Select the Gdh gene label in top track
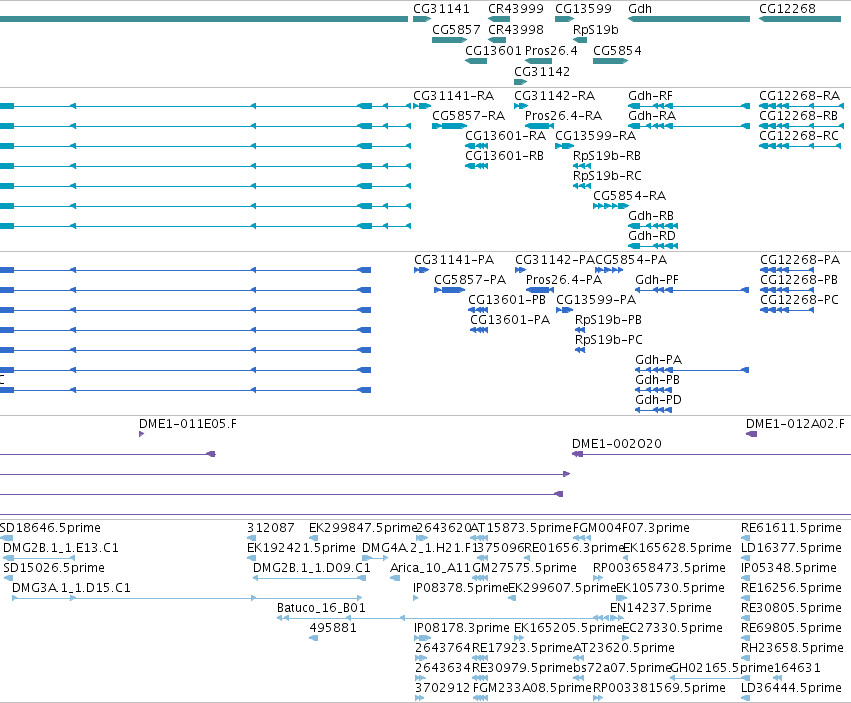Screen dimensions: 851x703 pyautogui.click(x=640, y=9)
